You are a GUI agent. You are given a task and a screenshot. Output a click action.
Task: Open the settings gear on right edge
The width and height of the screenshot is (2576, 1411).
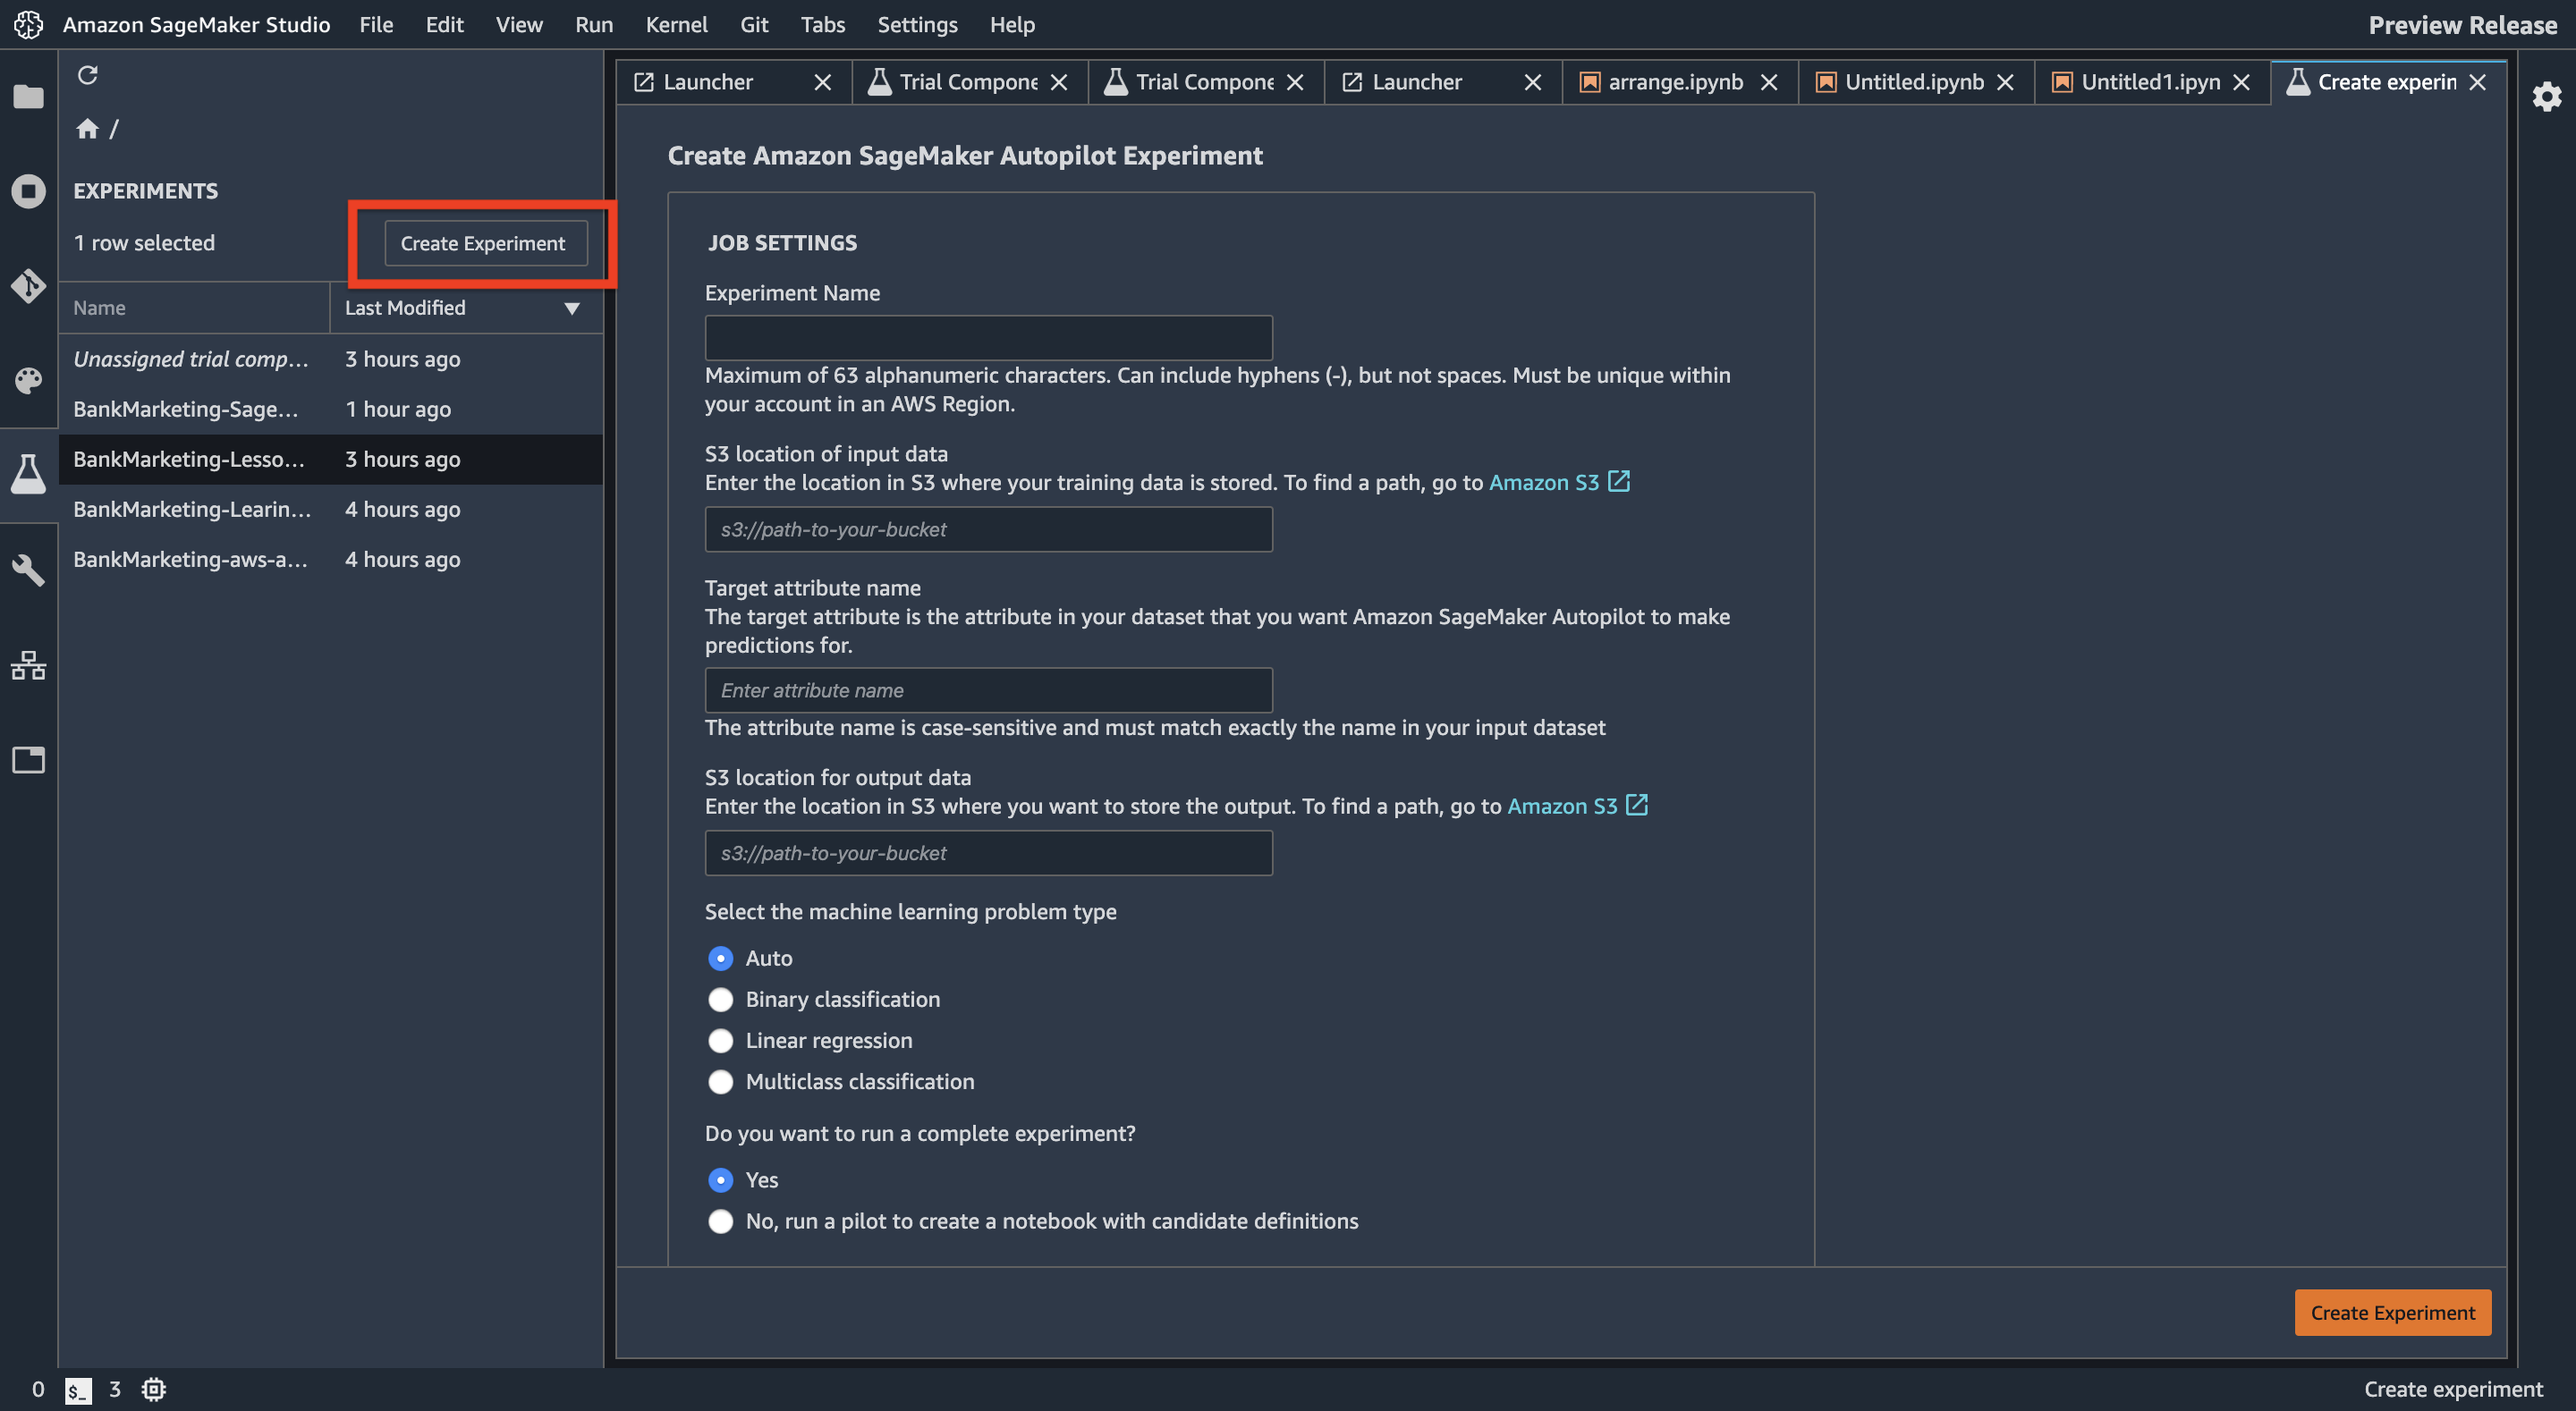coord(2546,96)
